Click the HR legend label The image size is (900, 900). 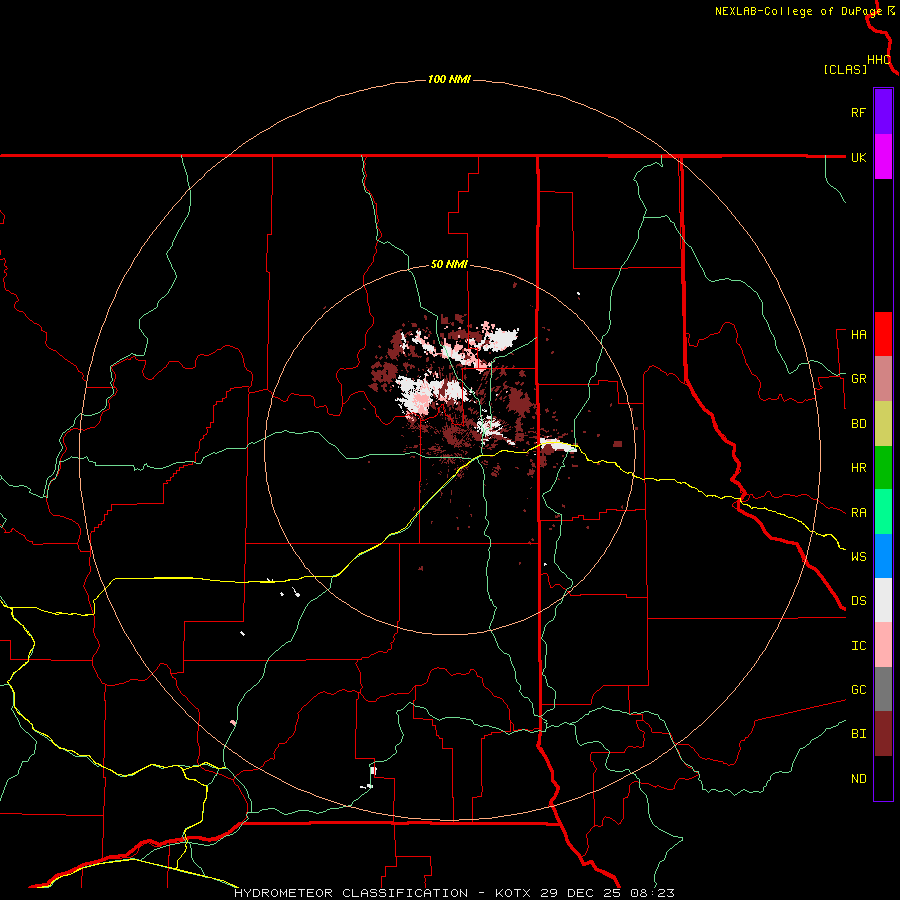858,468
